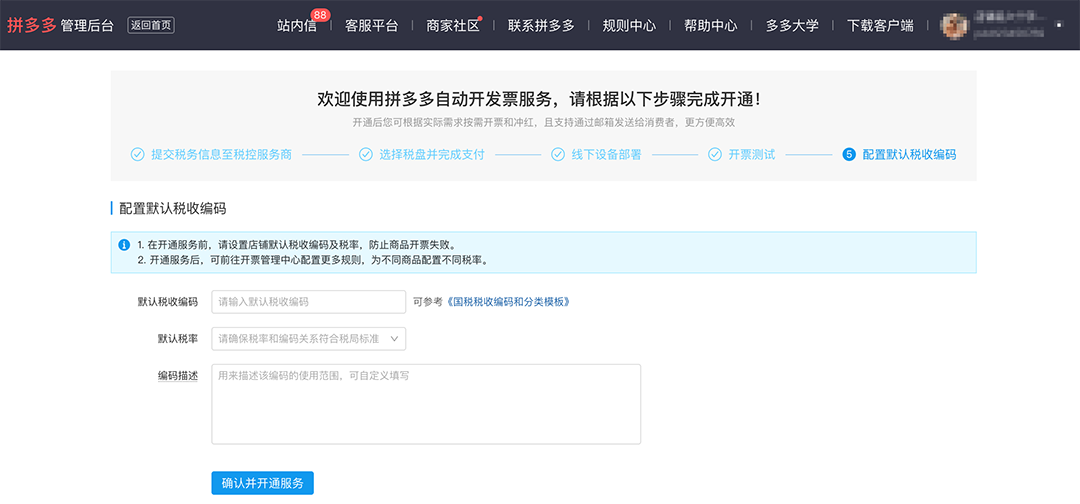This screenshot has width=1080, height=504.
Task: Click the 管理后台 text
Action: [x=87, y=26]
